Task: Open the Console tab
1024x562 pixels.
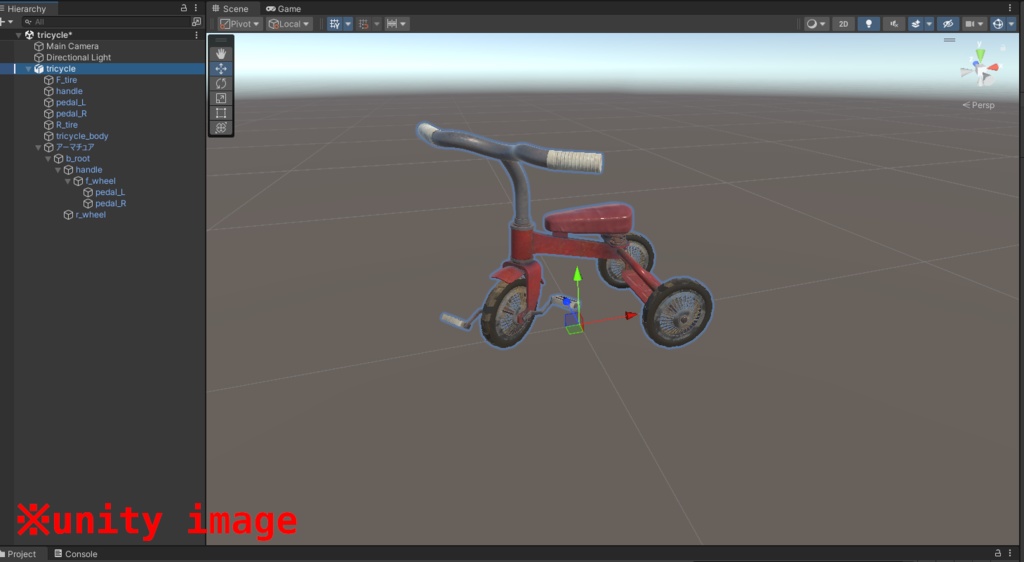Action: [76, 554]
